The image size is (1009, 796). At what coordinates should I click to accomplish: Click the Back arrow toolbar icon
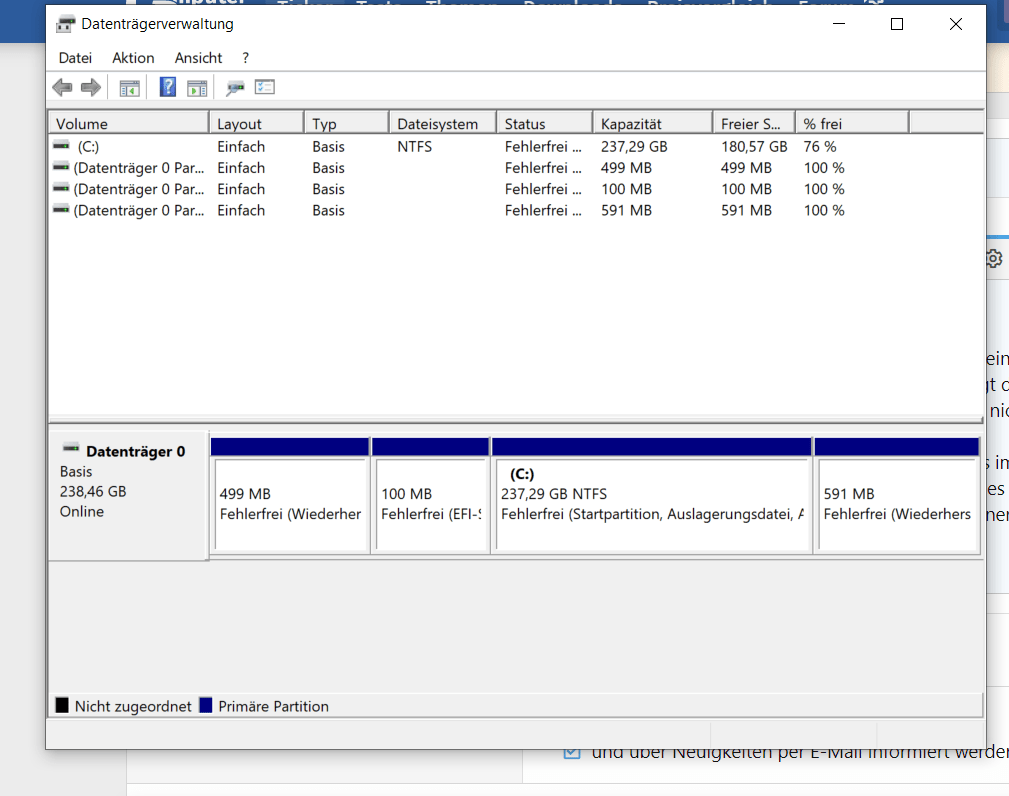click(62, 87)
